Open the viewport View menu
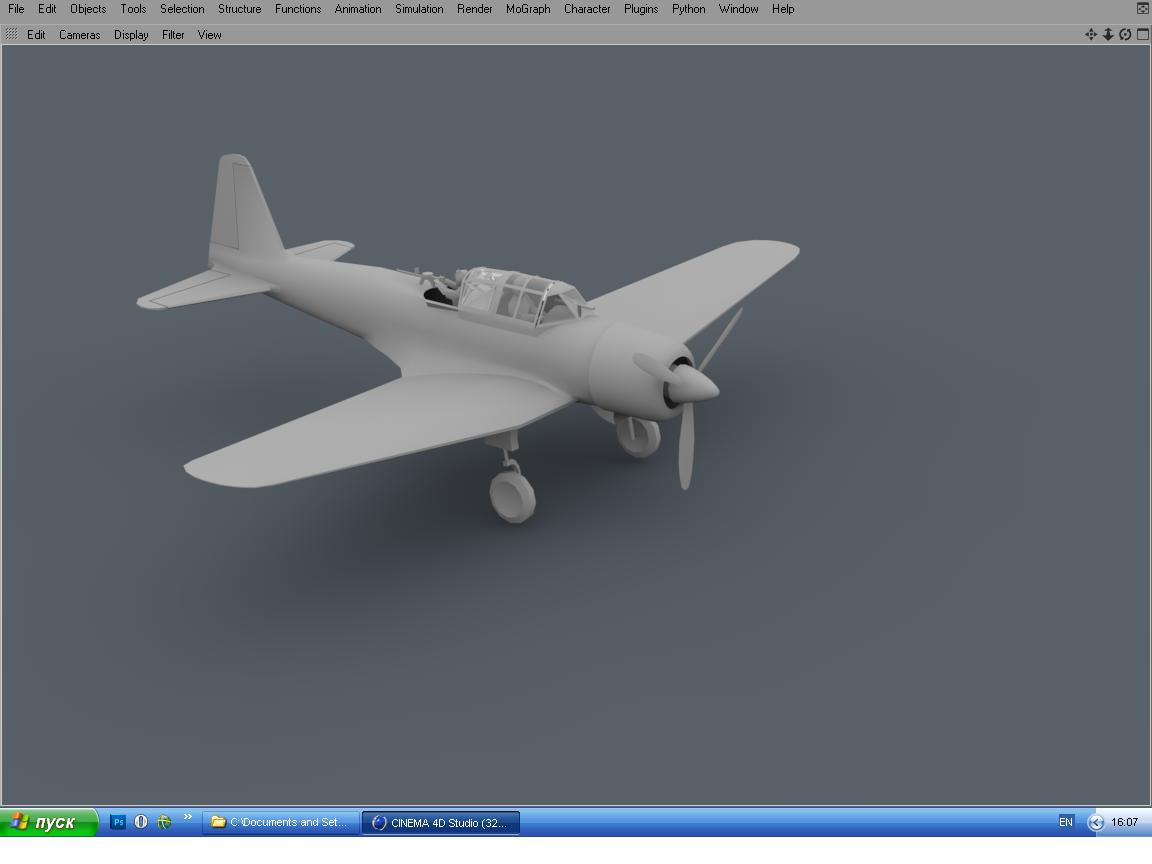The width and height of the screenshot is (1152, 864). [x=209, y=35]
